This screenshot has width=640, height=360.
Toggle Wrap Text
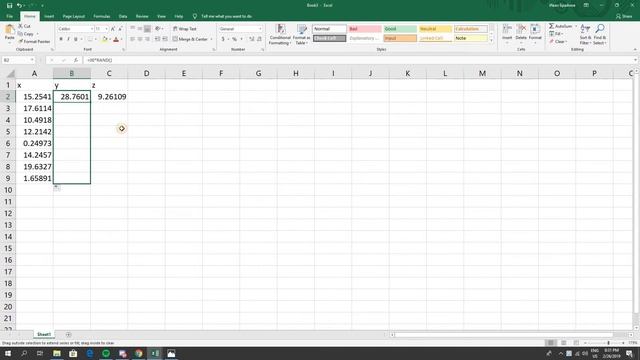[x=184, y=29]
